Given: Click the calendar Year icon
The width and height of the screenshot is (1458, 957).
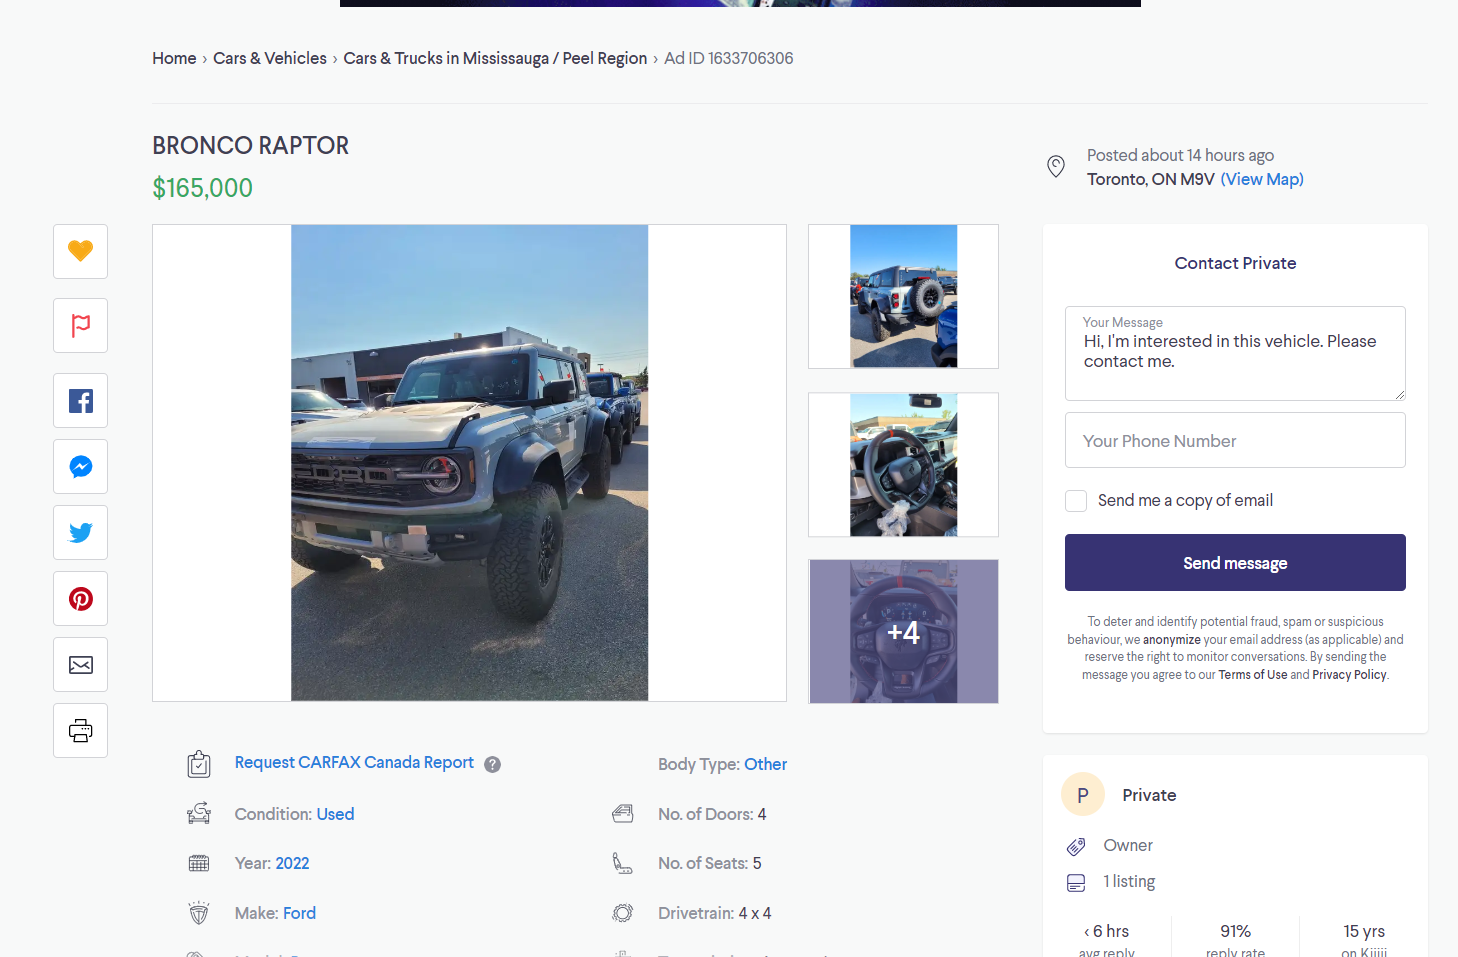Looking at the screenshot, I should 199,863.
